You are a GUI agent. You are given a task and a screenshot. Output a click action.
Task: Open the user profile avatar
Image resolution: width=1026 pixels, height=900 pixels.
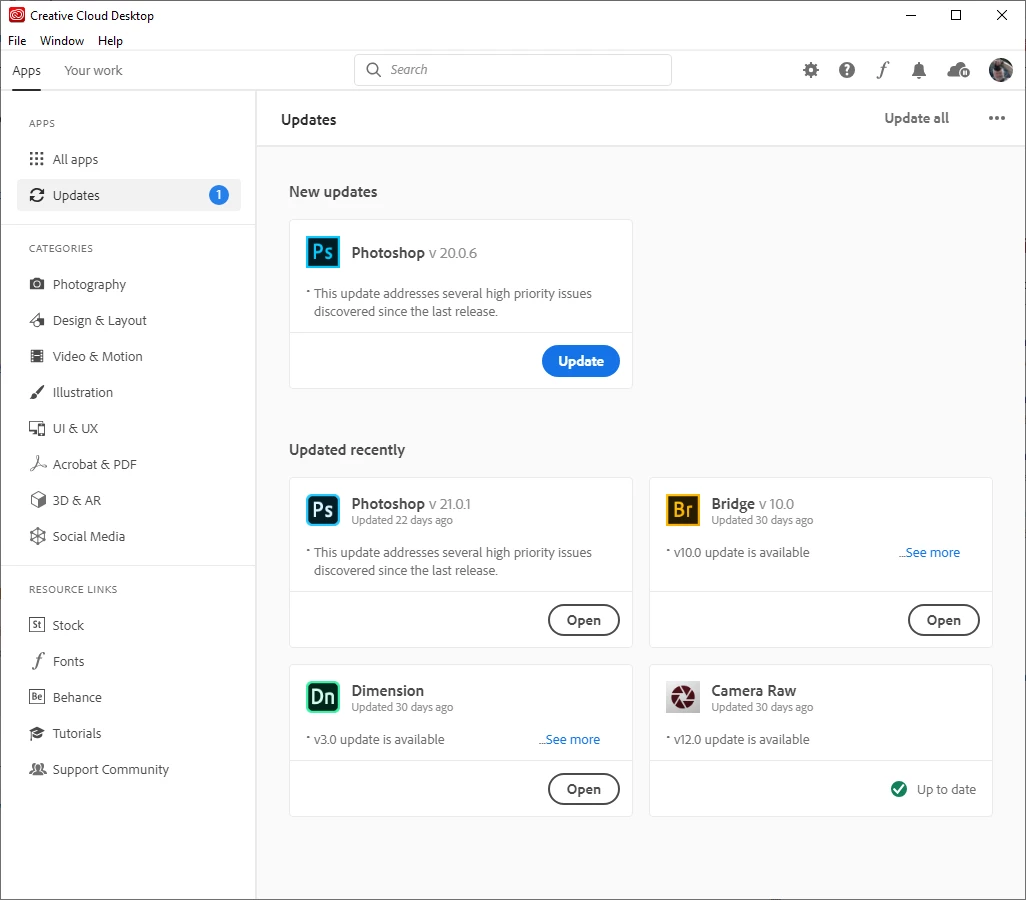tap(1000, 70)
